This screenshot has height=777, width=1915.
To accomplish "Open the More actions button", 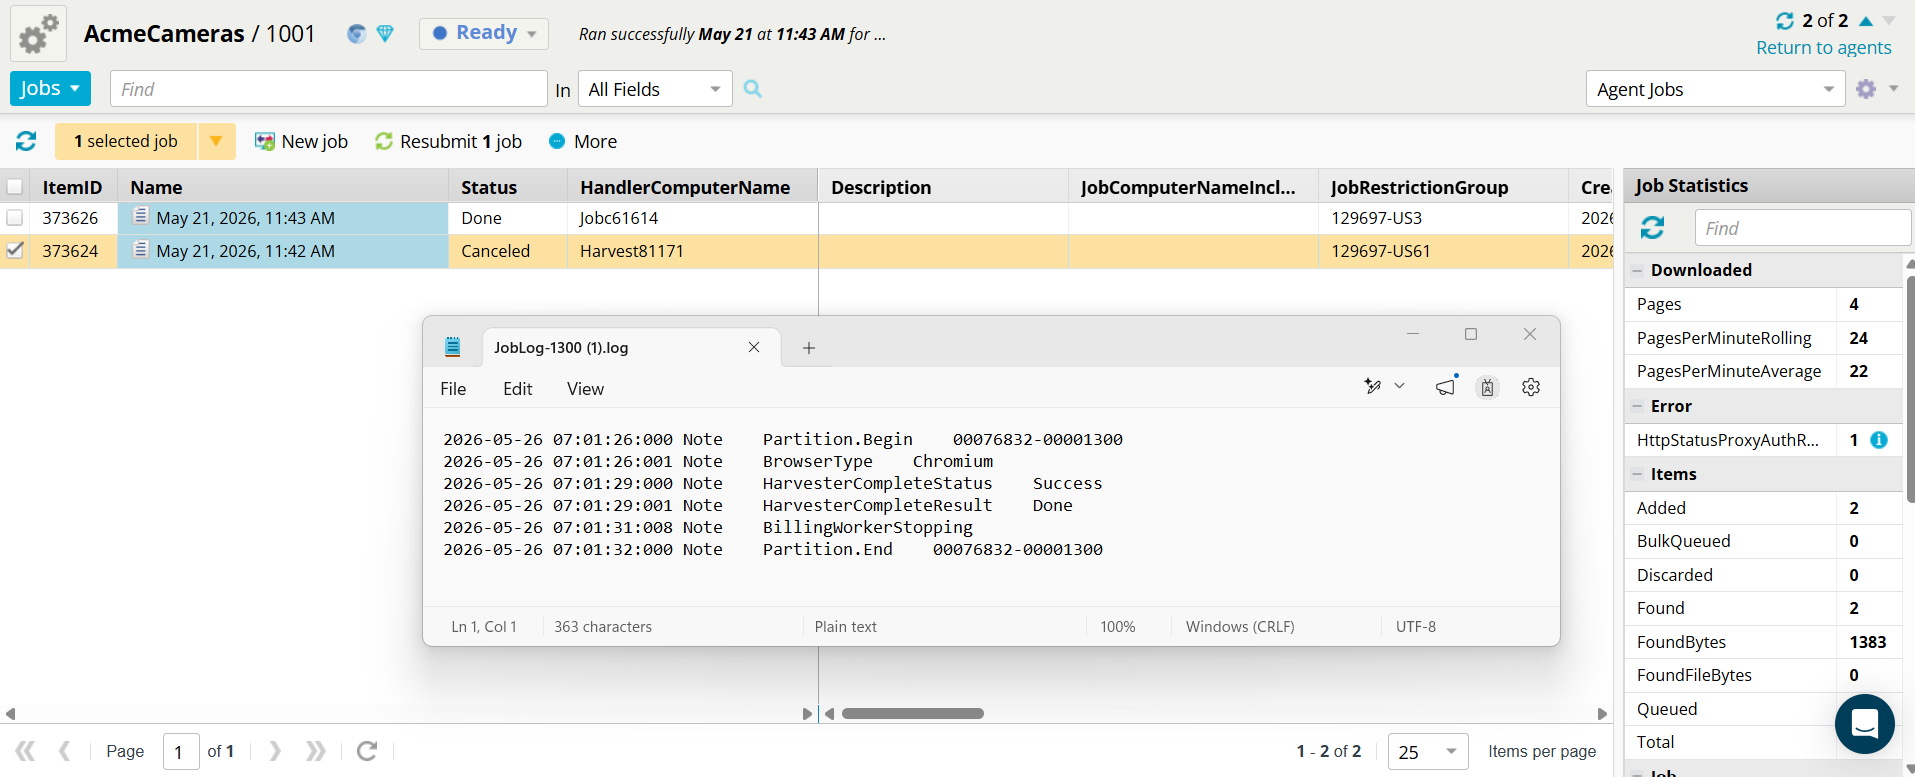I will tap(583, 141).
